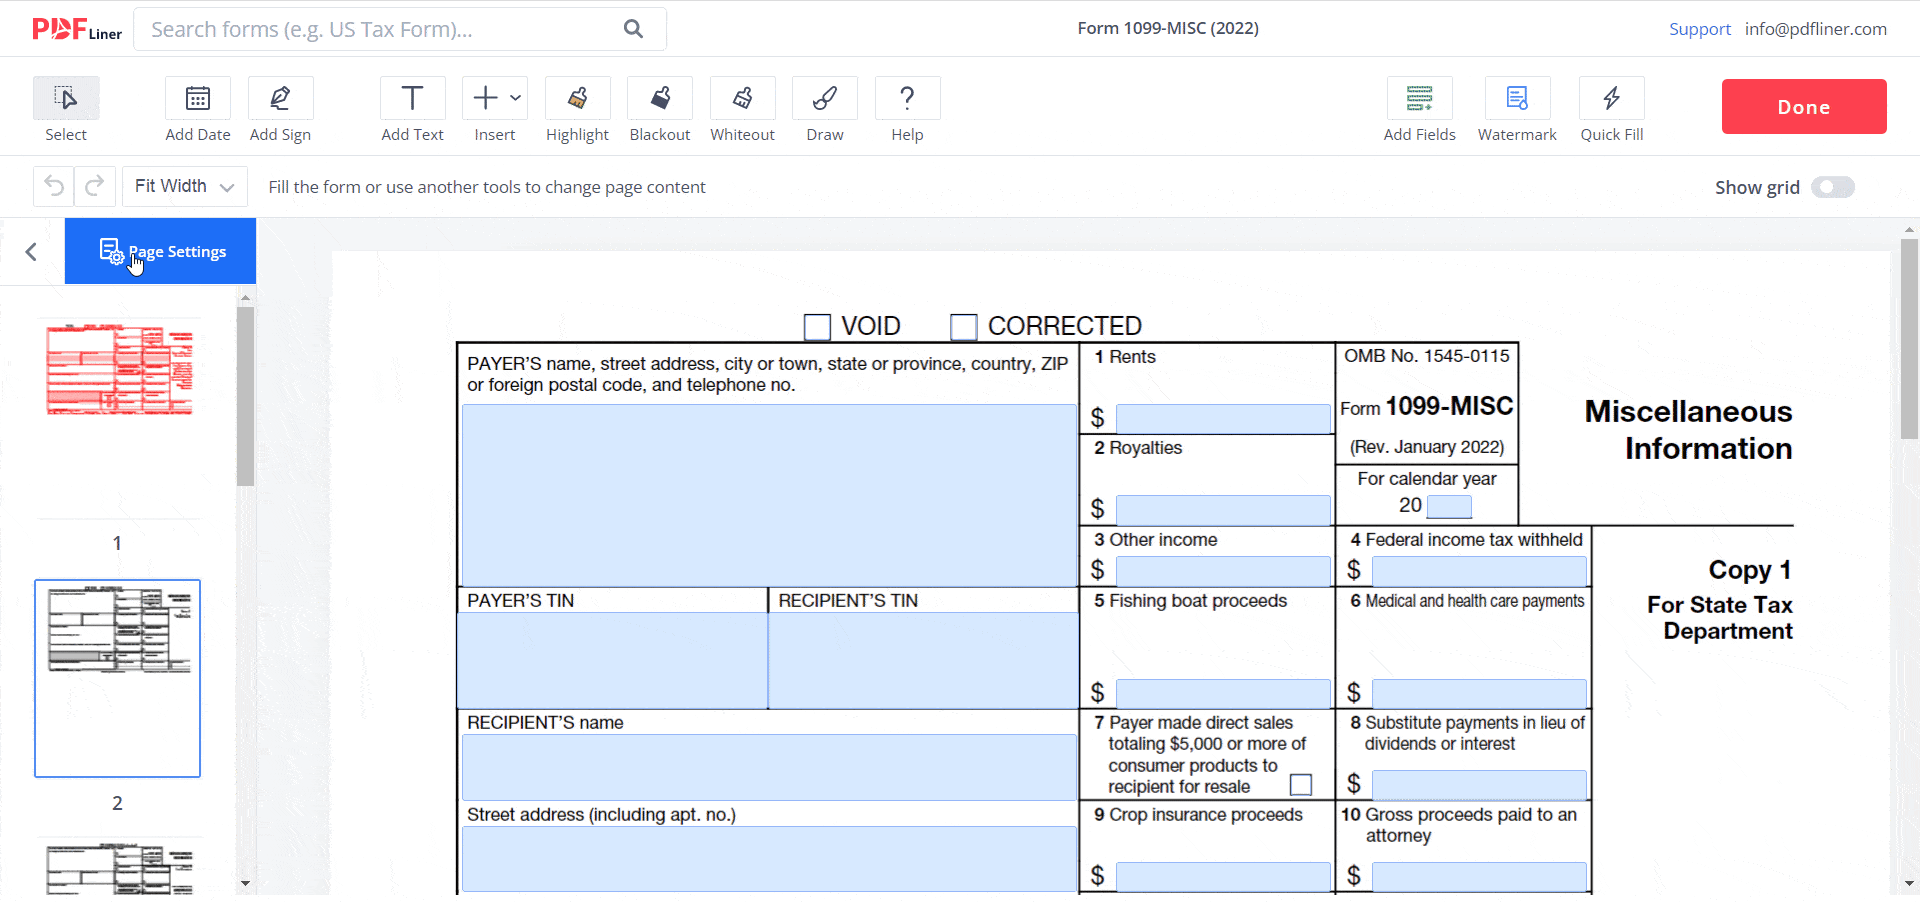Activate the Select tool

66,98
